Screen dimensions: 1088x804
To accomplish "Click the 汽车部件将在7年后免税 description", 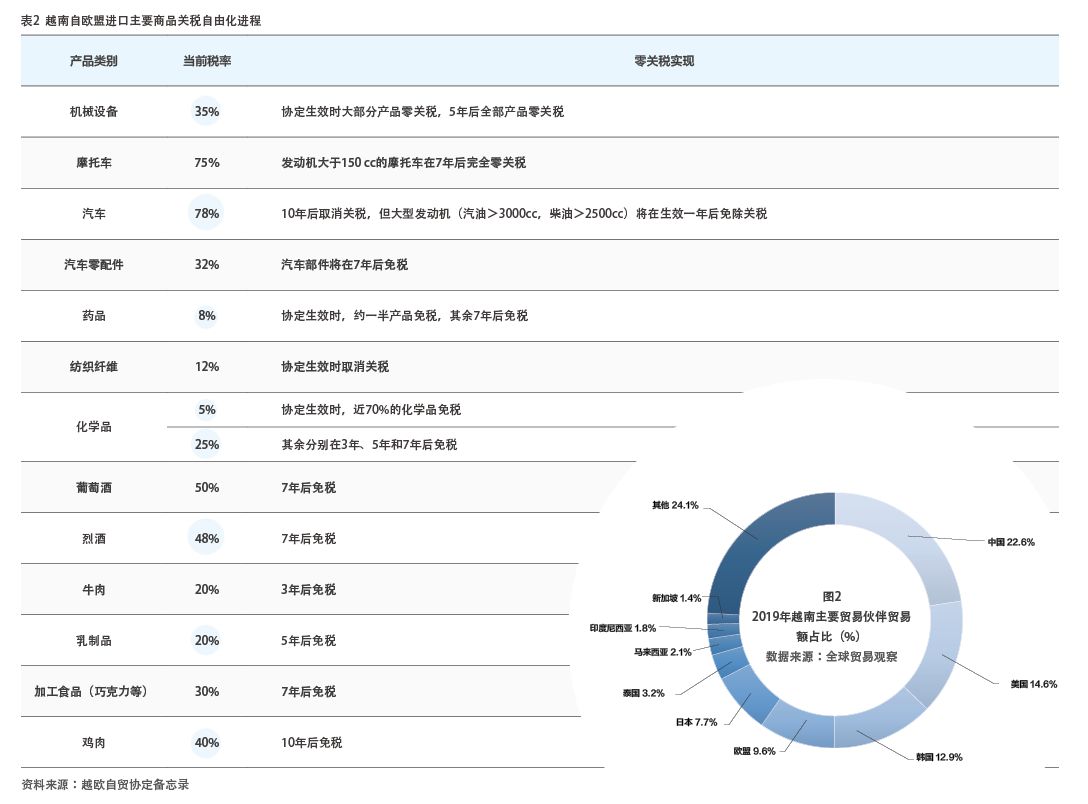I will 344,265.
